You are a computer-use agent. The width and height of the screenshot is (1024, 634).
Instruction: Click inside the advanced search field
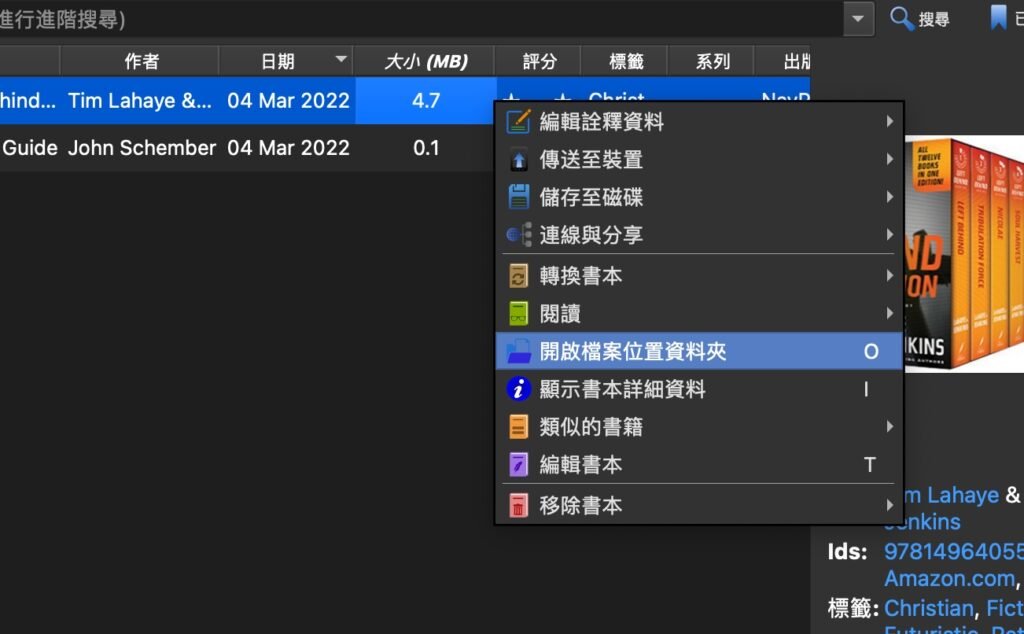[400, 19]
